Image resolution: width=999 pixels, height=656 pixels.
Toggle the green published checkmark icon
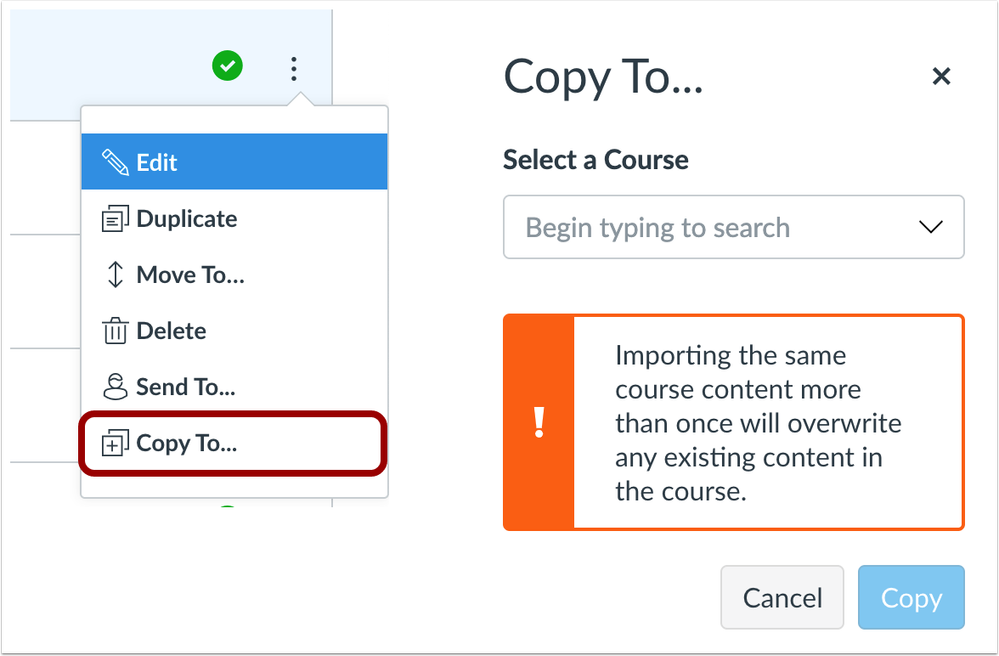(227, 66)
